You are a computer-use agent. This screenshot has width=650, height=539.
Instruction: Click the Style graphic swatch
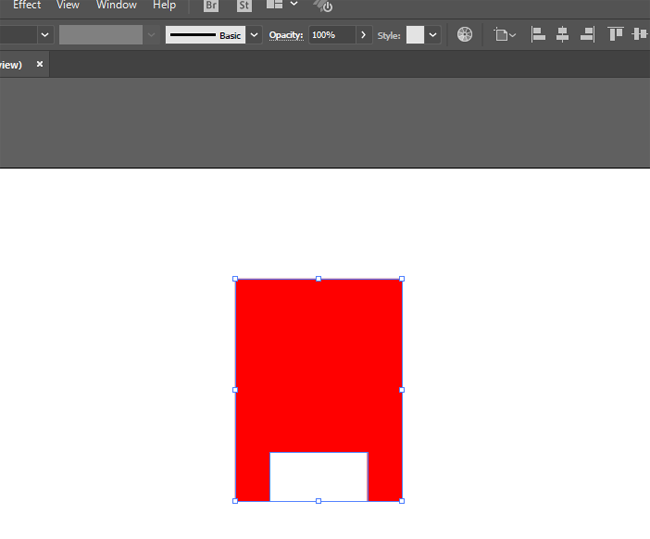[415, 34]
